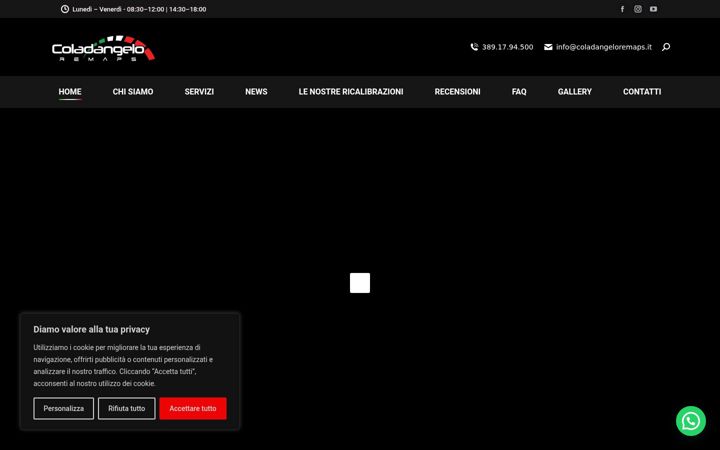
Task: Open the FAQ page
Action: [x=519, y=92]
